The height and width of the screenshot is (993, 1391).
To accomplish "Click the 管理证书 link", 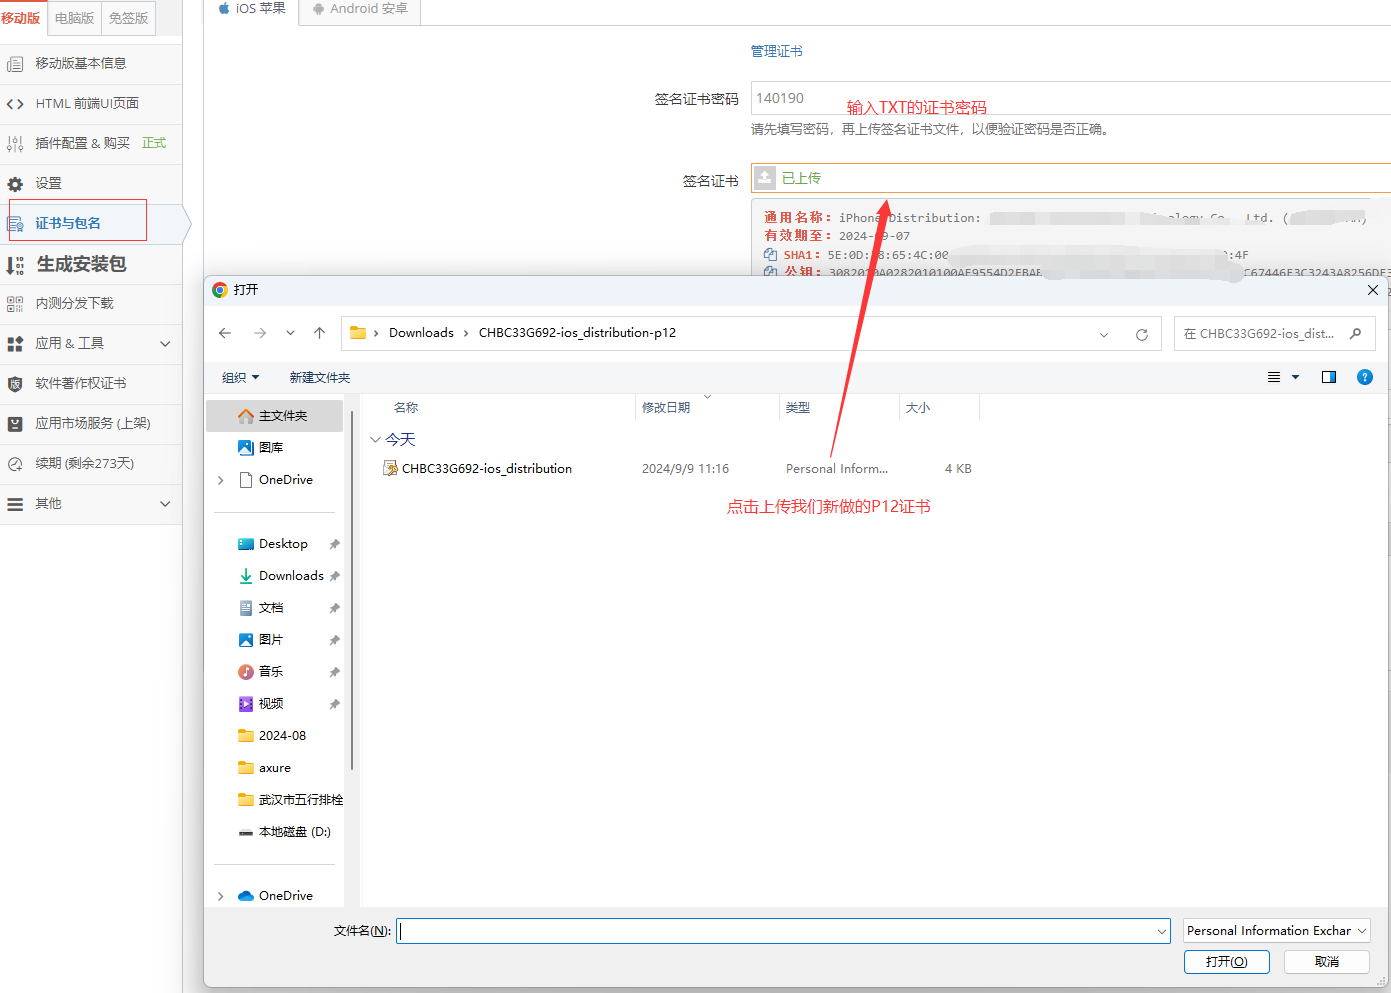I will coord(777,51).
